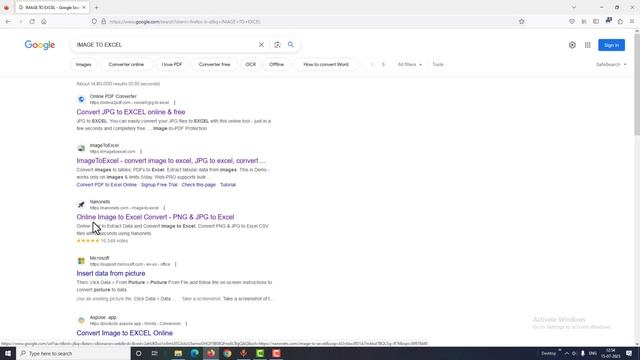
Task: Click the Type here to search box
Action: (73, 353)
